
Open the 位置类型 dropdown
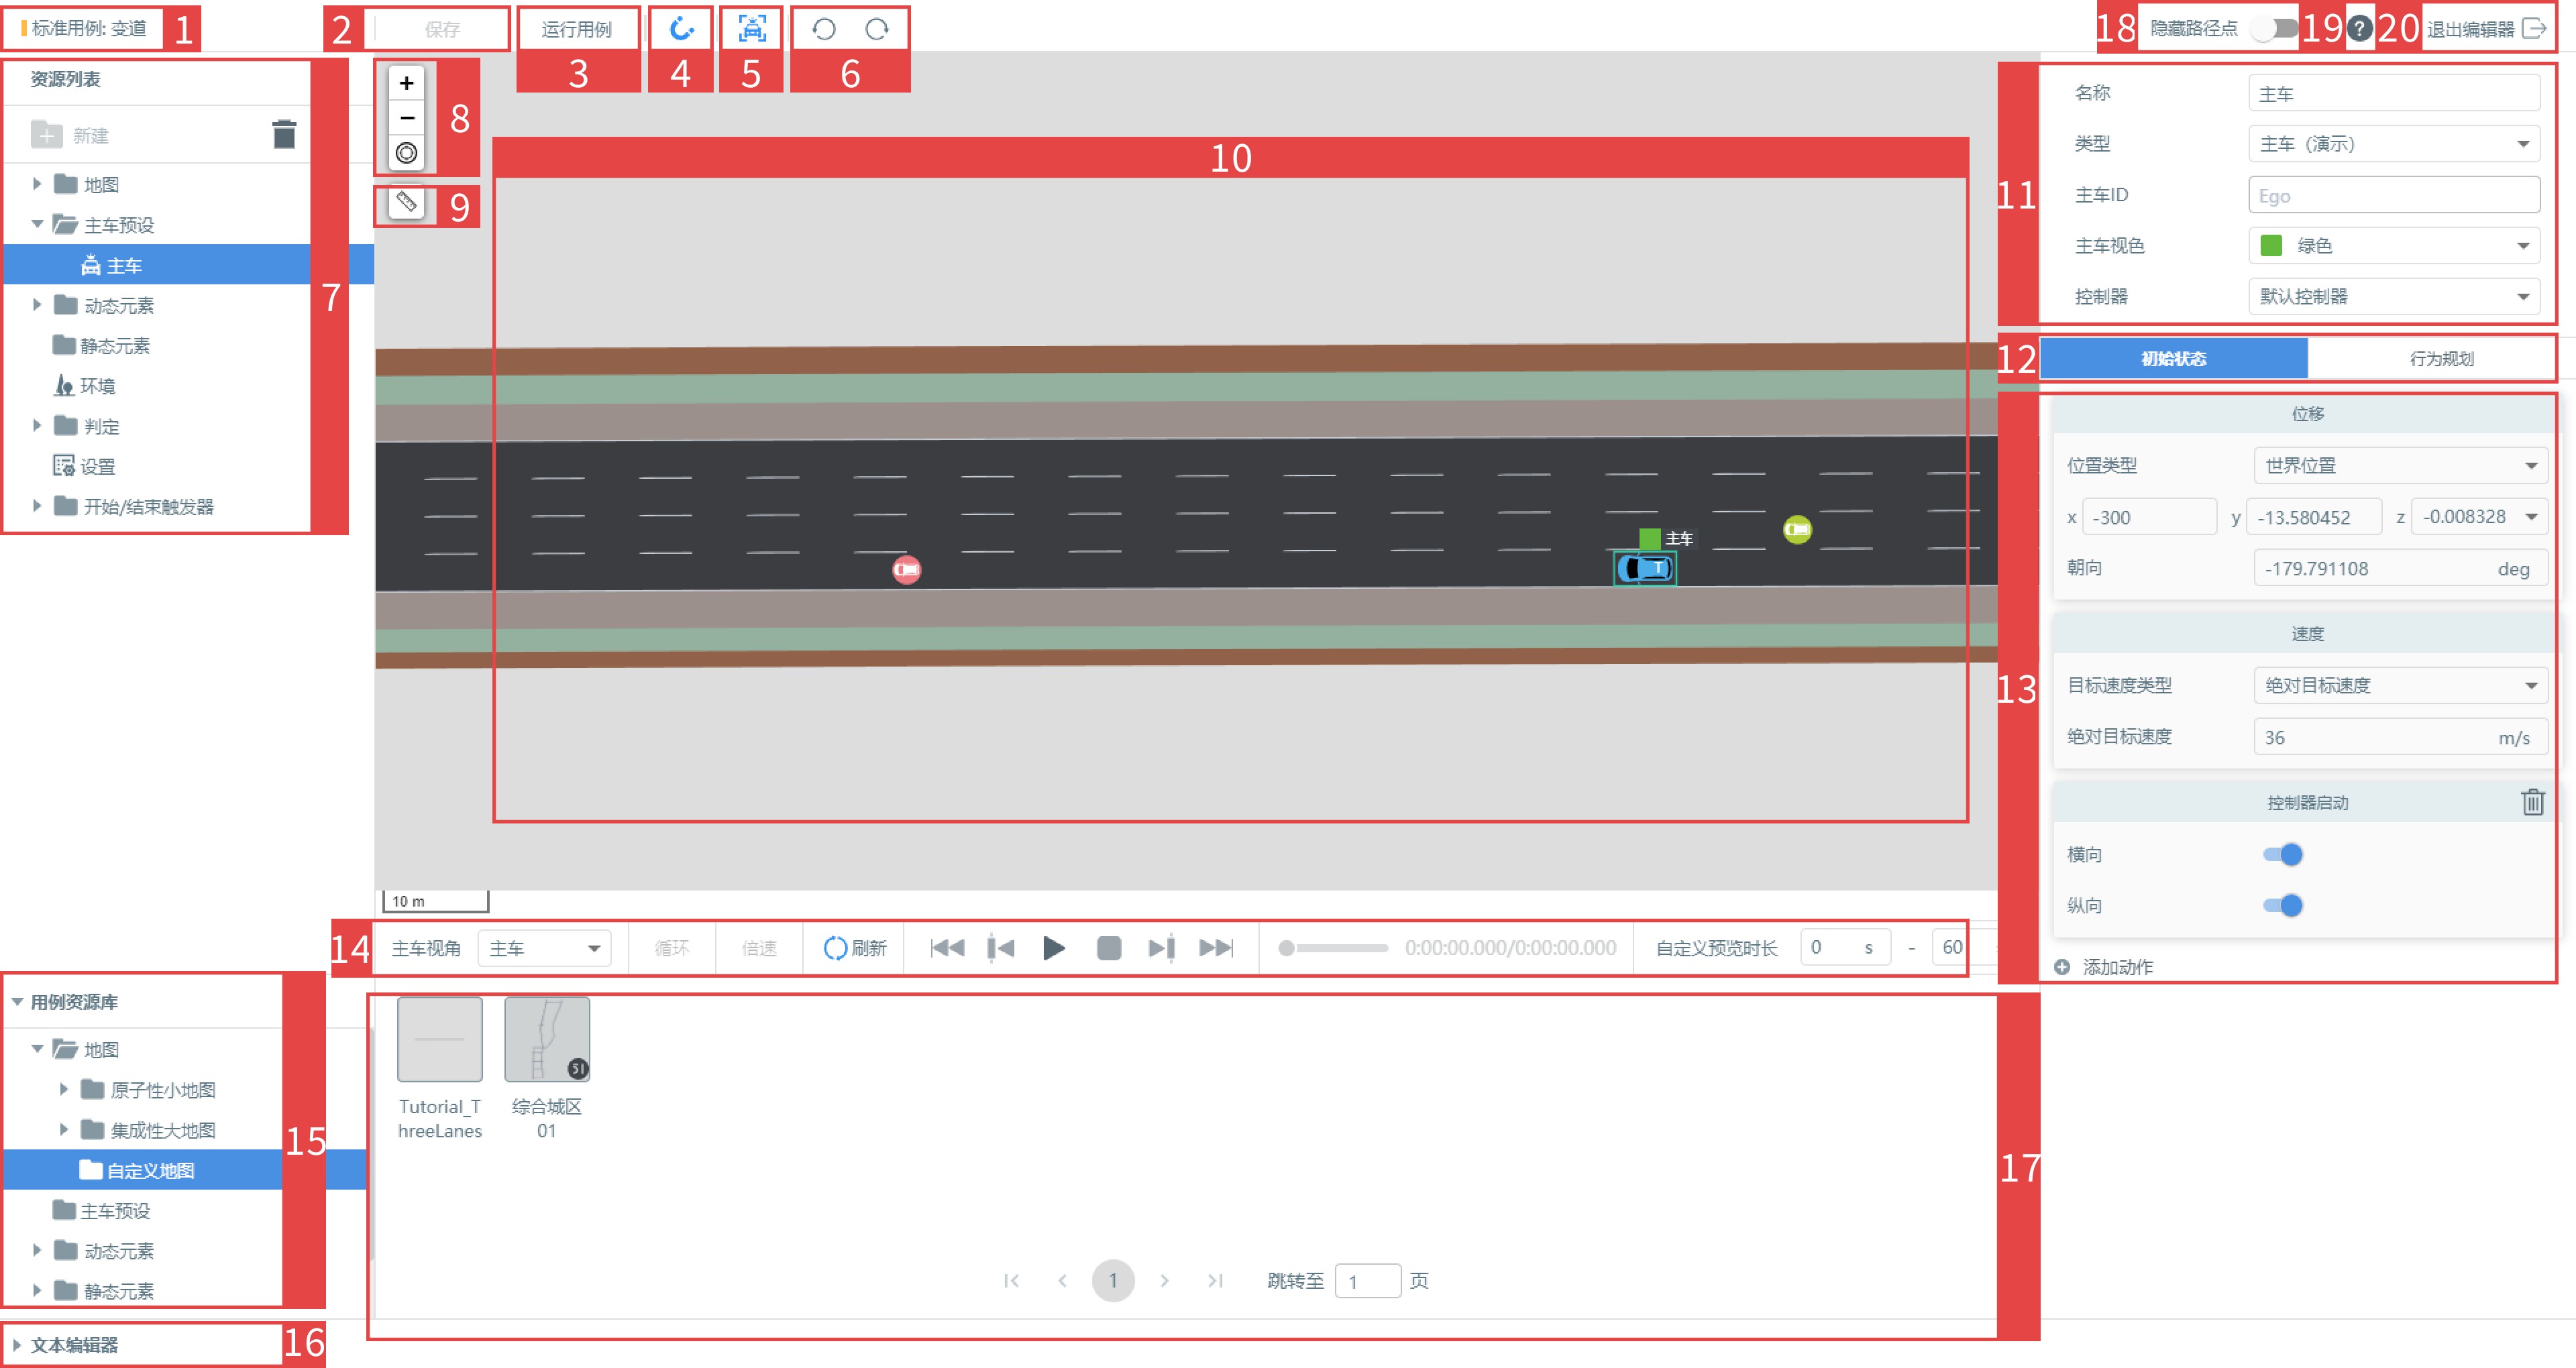[x=2400, y=465]
